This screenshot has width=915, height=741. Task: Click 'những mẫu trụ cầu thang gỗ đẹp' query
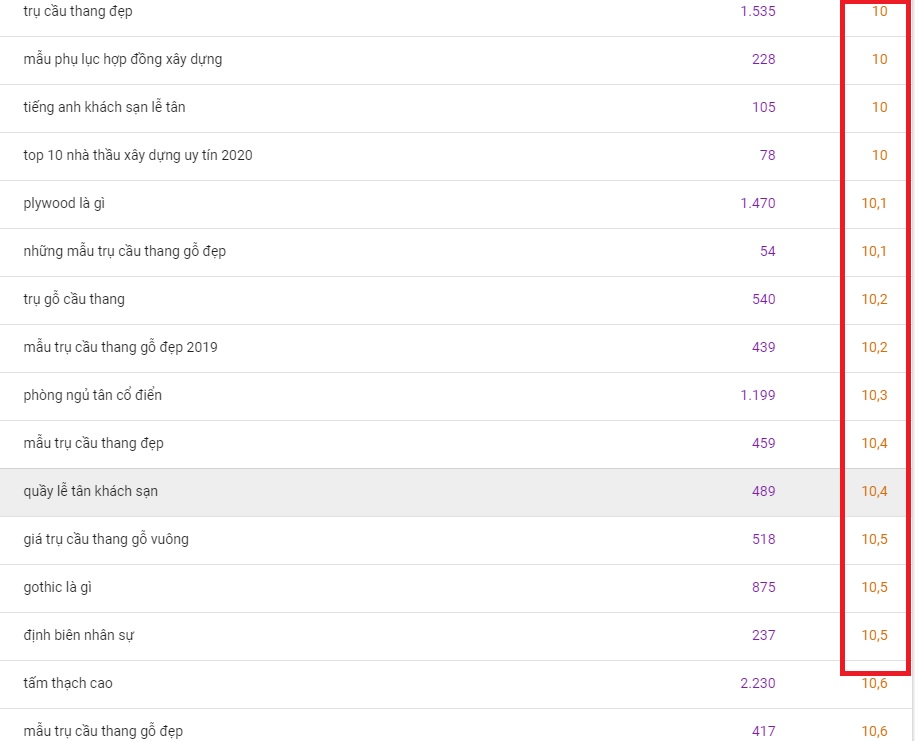[124, 251]
